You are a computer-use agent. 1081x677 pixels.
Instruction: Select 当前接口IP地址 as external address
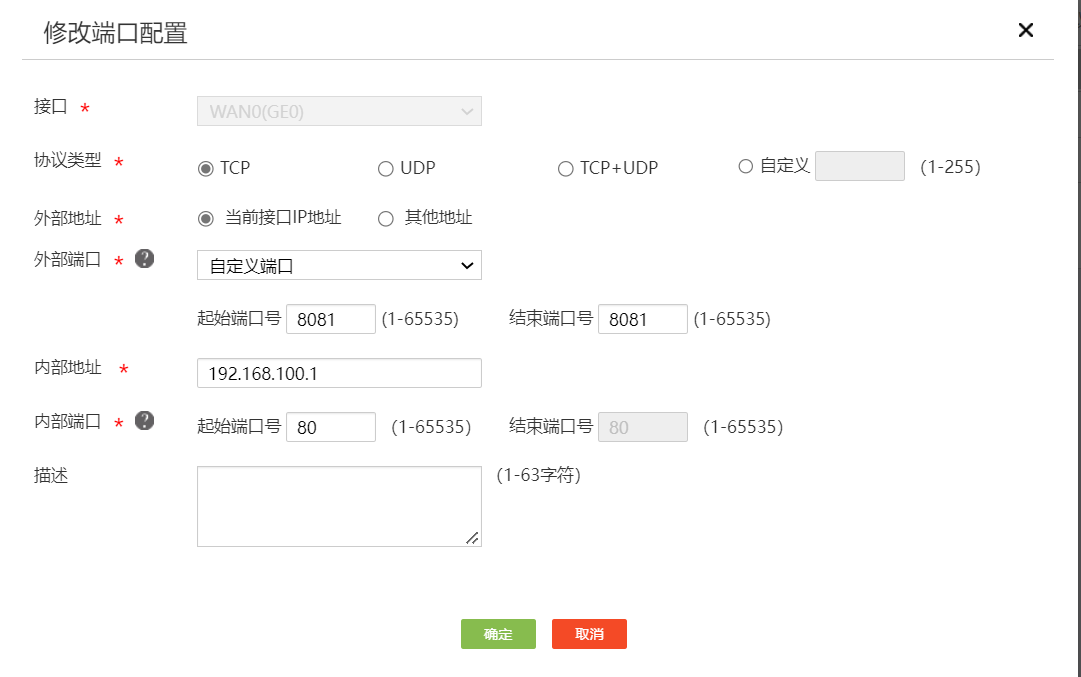(206, 219)
